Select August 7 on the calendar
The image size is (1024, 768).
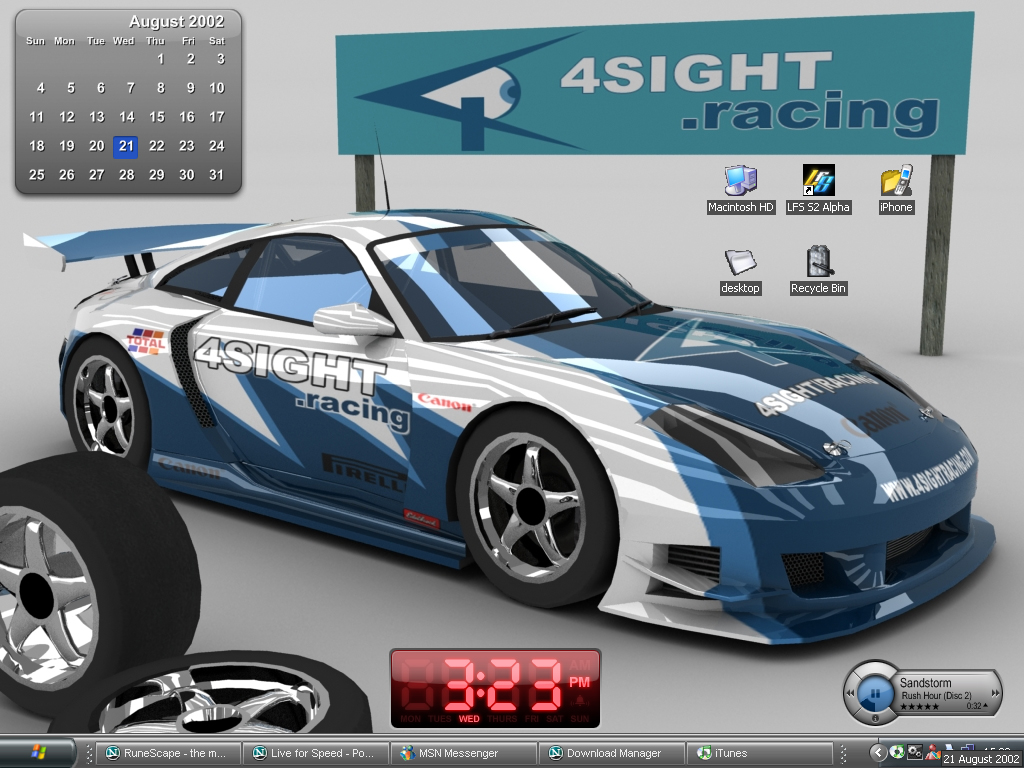[x=131, y=88]
